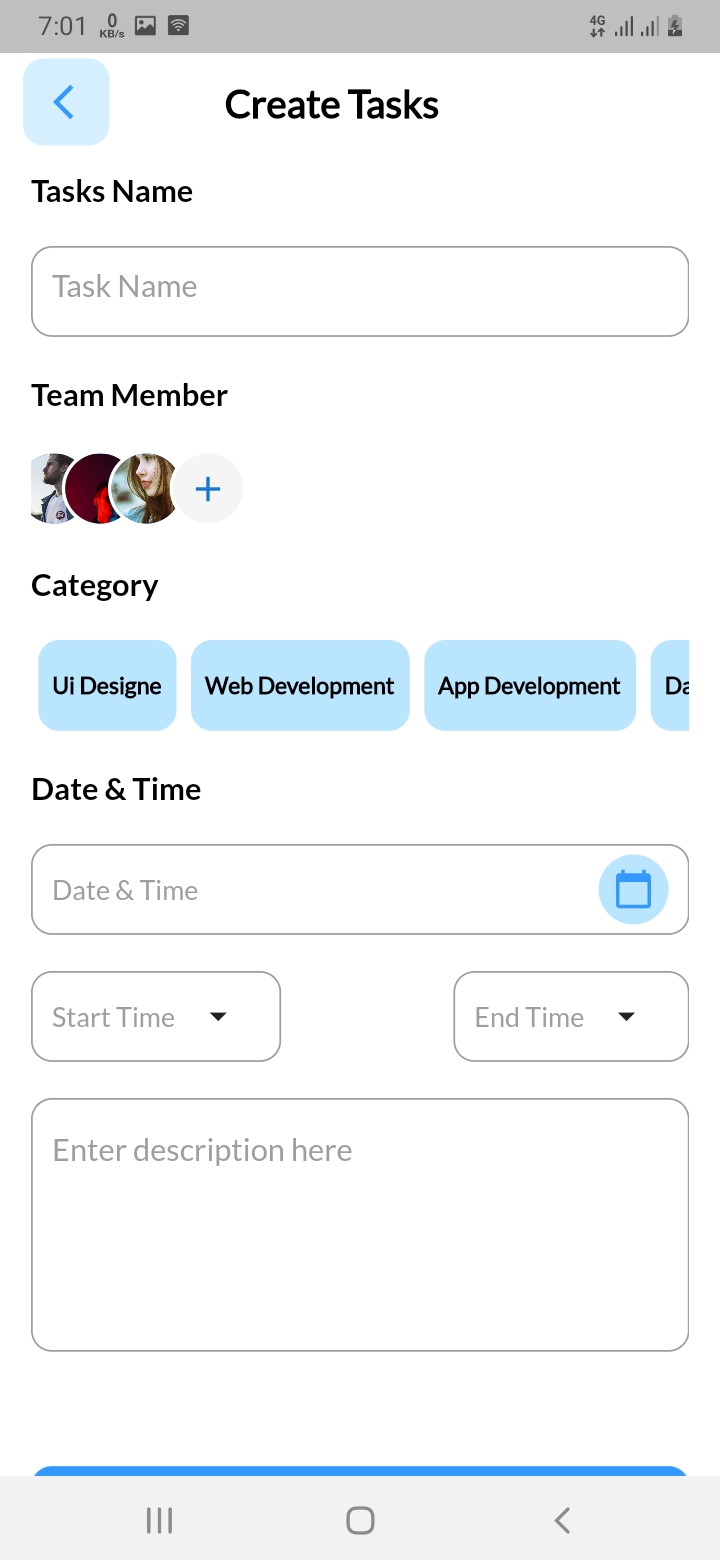The image size is (720, 1560).
Task: Tap the add team member plus icon
Action: 207,489
